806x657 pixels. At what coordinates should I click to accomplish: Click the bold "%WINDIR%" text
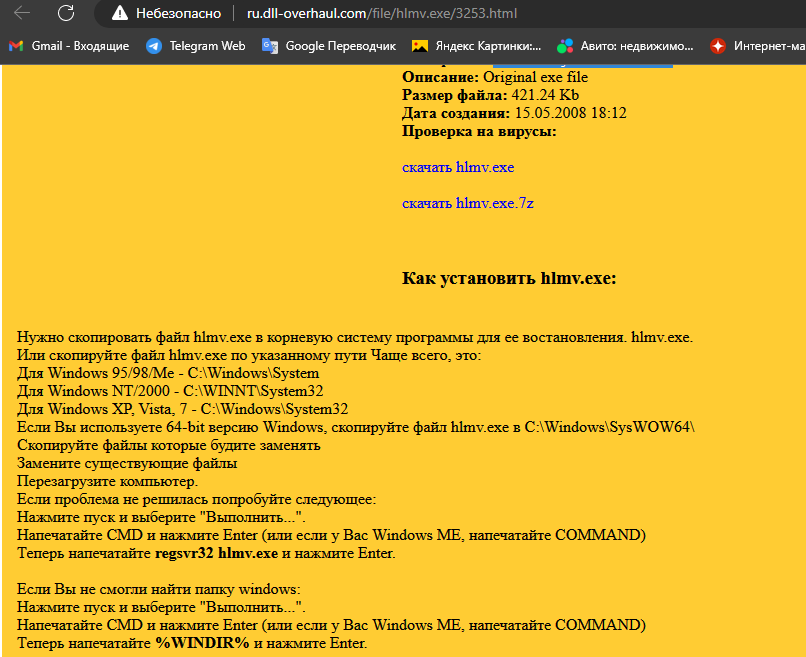202,643
